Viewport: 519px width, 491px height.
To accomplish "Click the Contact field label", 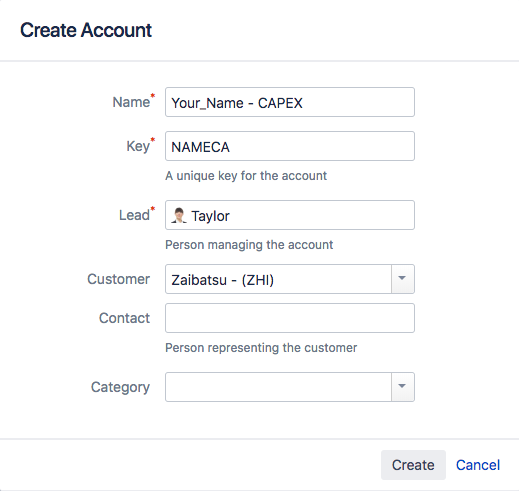I will [124, 318].
